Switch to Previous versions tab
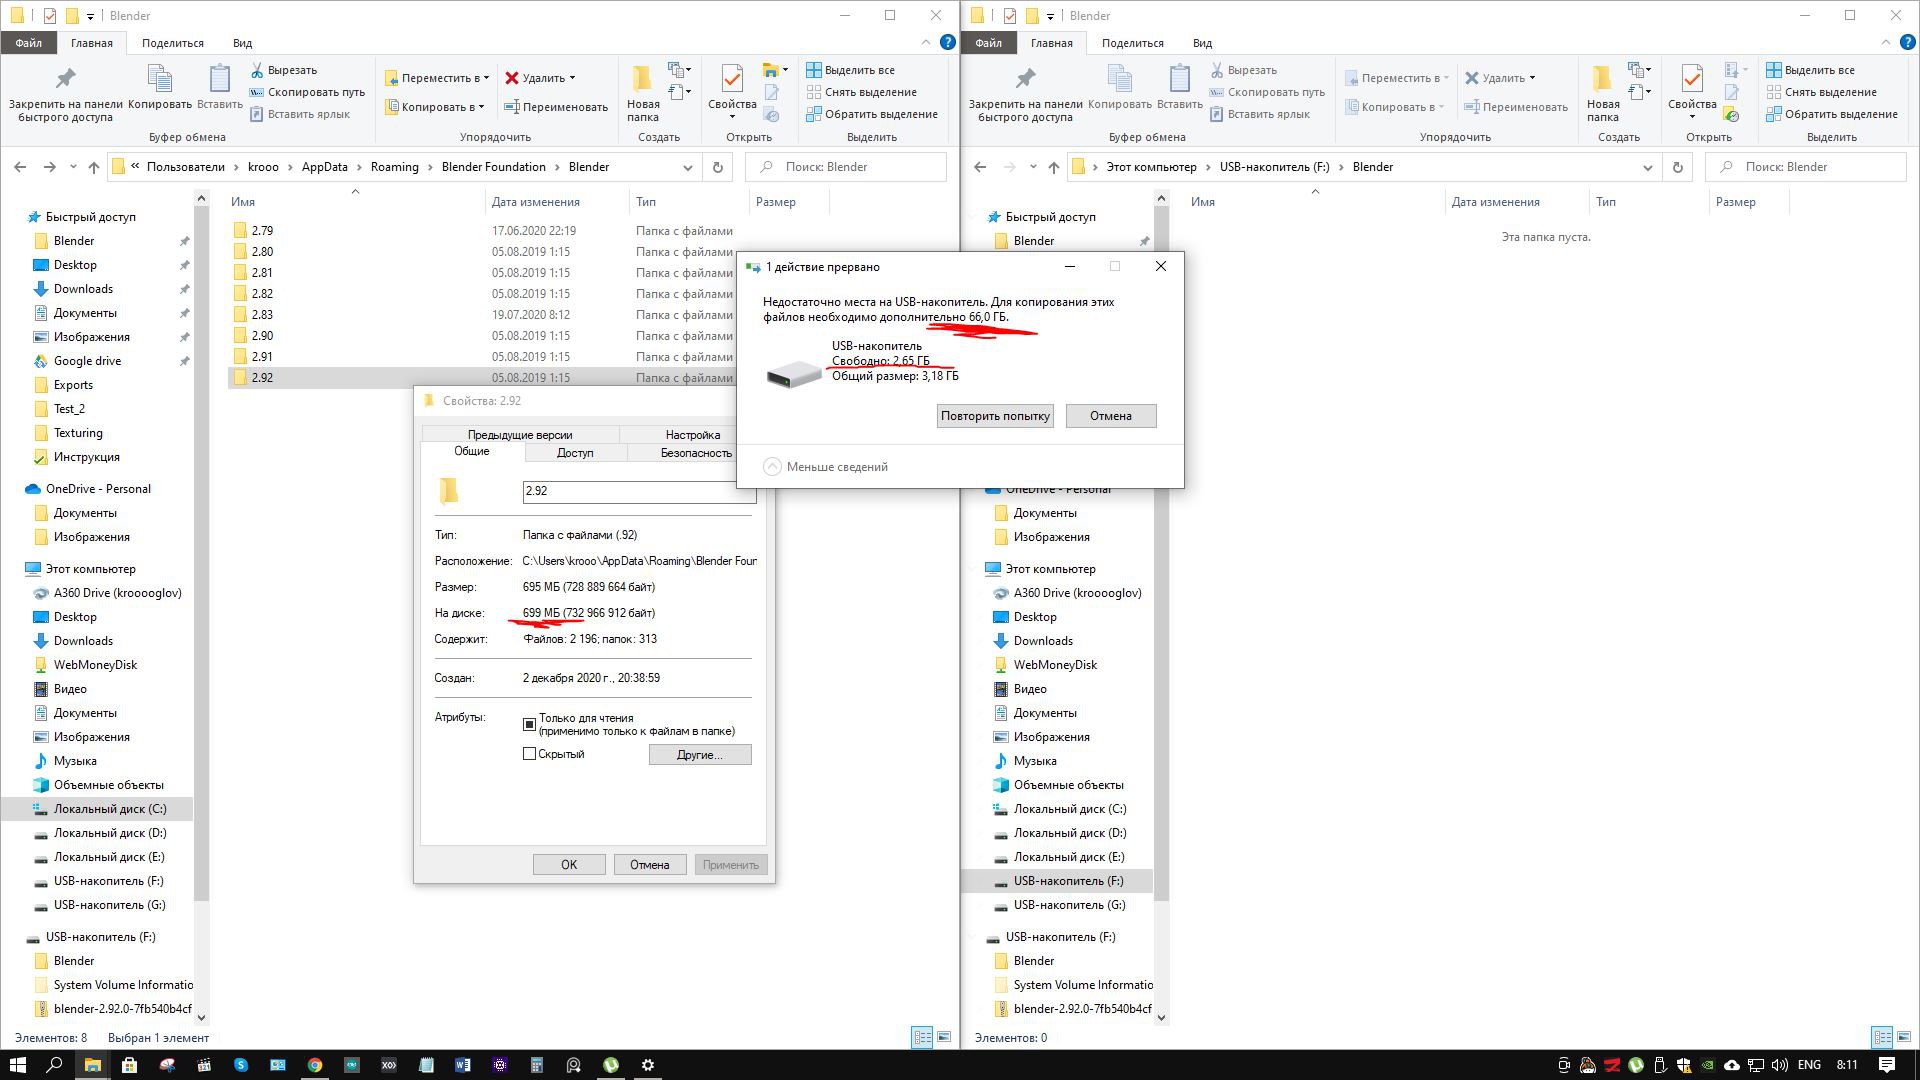 [x=520, y=435]
